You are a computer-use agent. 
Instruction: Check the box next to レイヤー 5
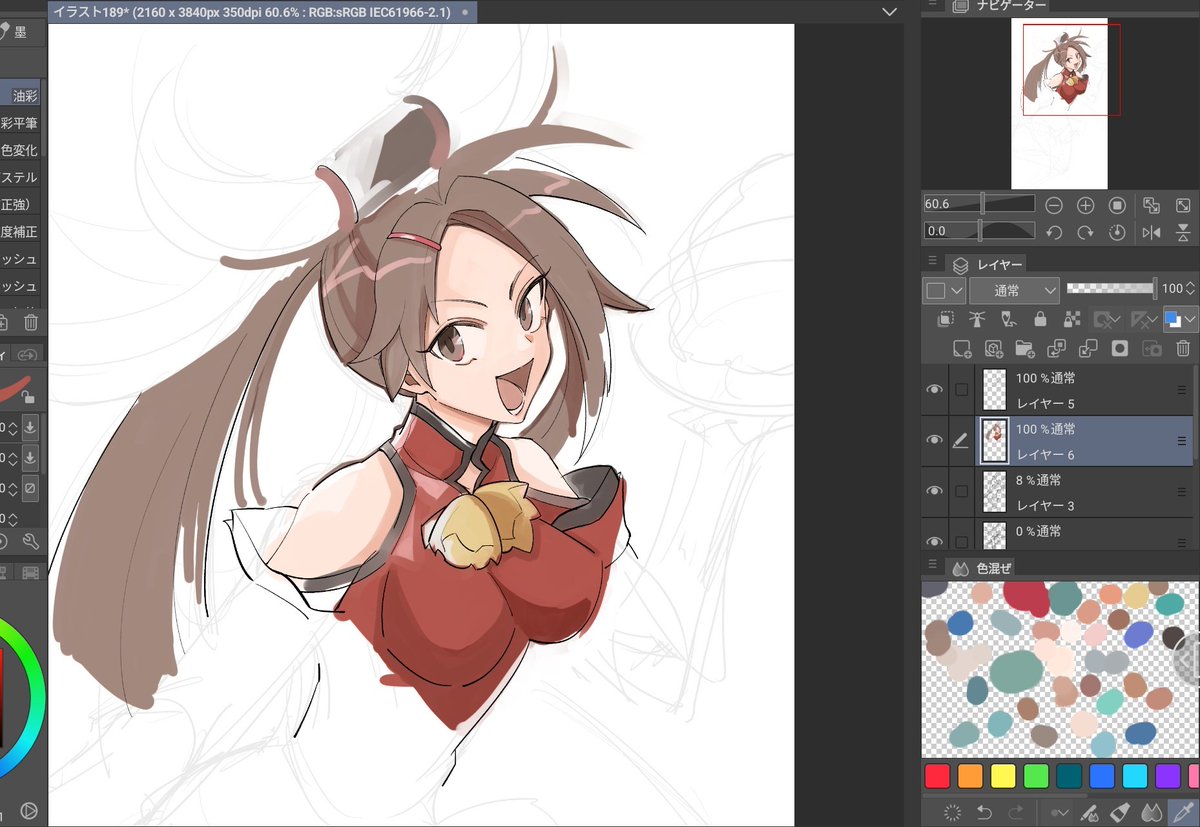pos(962,390)
